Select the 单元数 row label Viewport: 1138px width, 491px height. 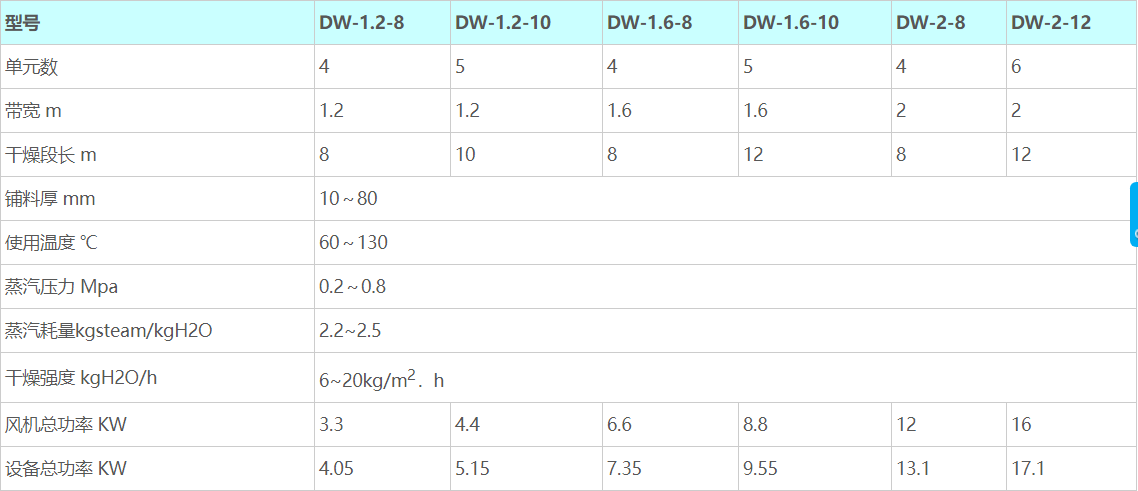click(x=32, y=67)
